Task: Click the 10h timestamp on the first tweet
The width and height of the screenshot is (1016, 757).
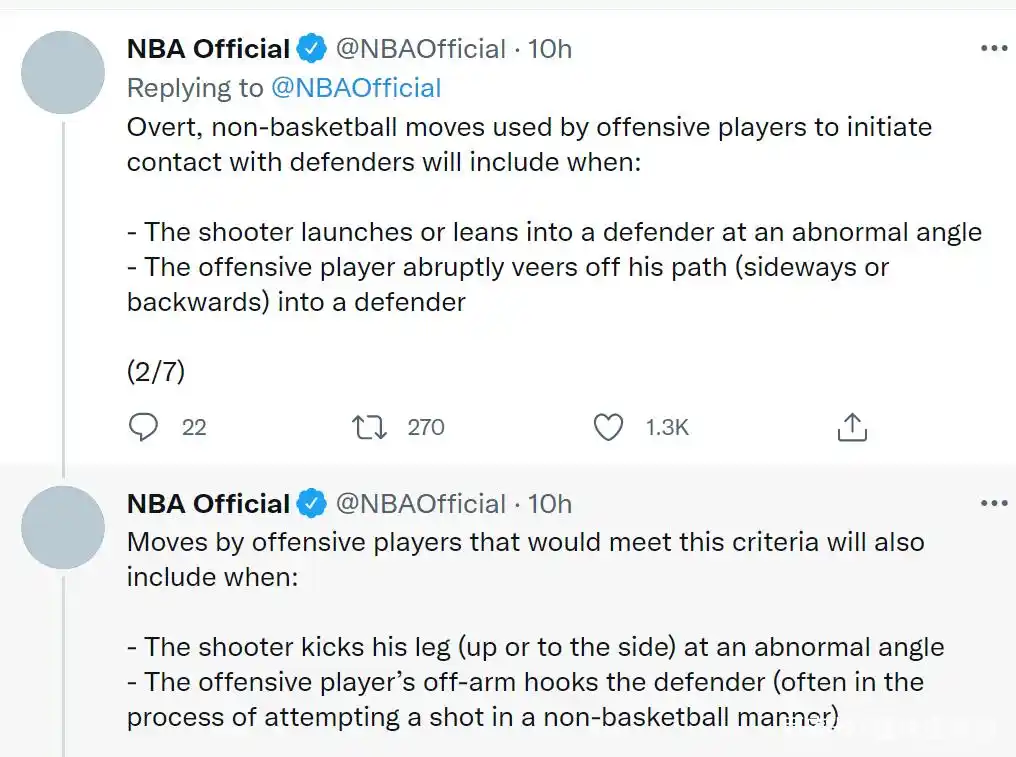Action: (x=549, y=49)
